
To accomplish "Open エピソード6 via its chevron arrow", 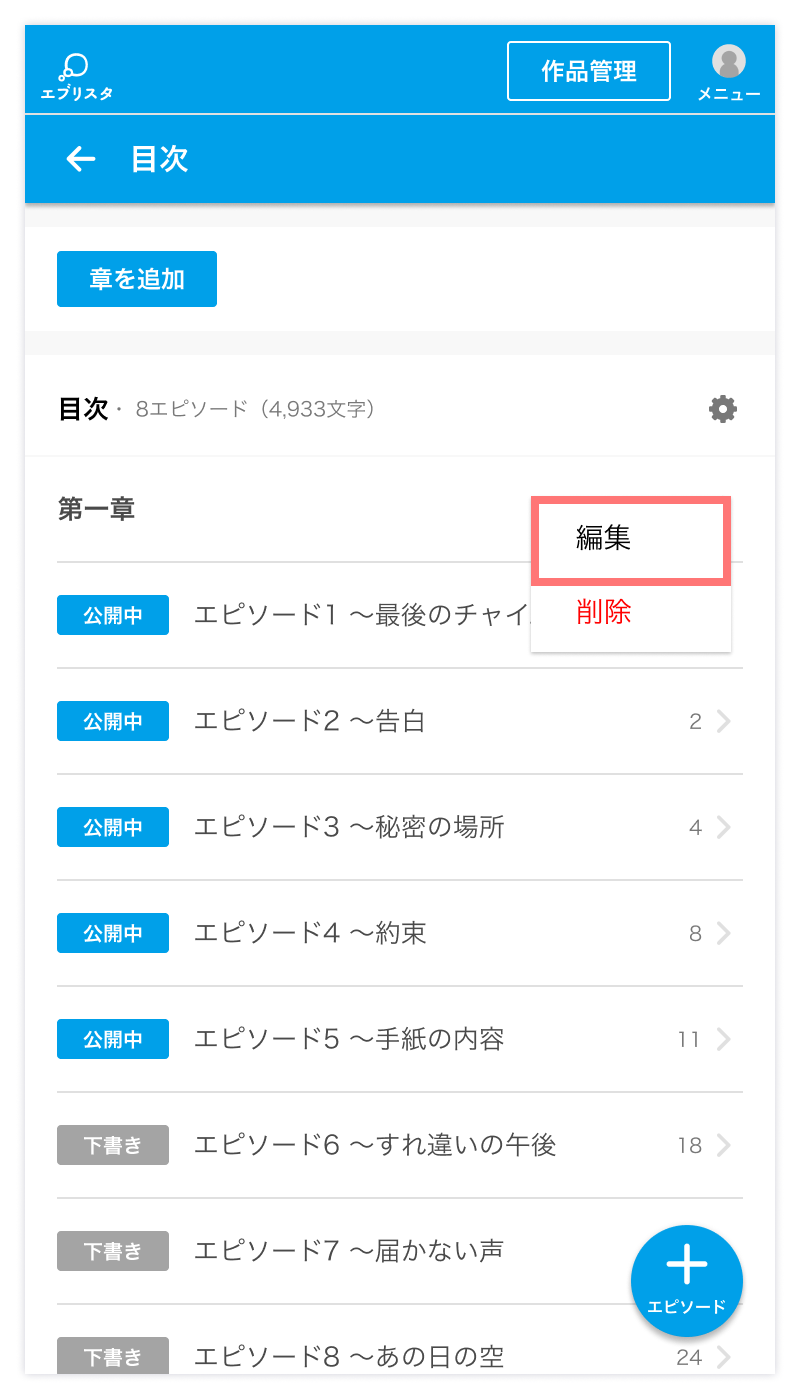I will [x=724, y=1145].
